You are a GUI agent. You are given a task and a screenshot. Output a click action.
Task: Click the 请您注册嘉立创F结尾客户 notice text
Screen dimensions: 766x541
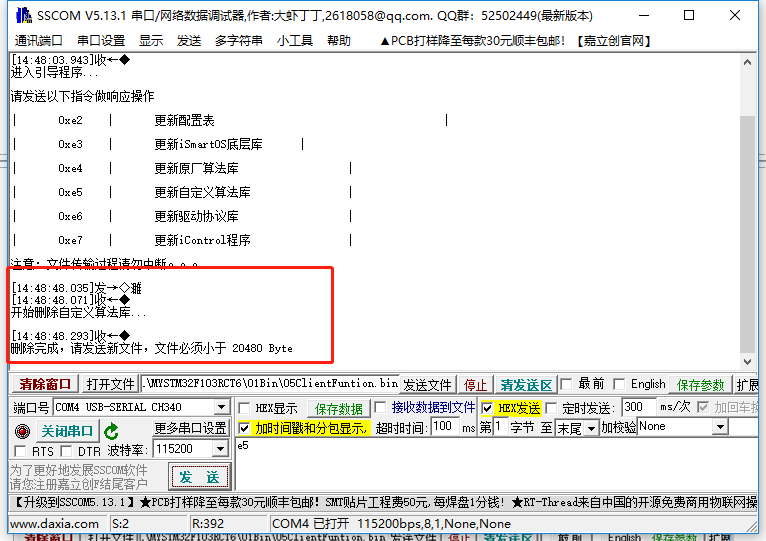pyautogui.click(x=79, y=484)
